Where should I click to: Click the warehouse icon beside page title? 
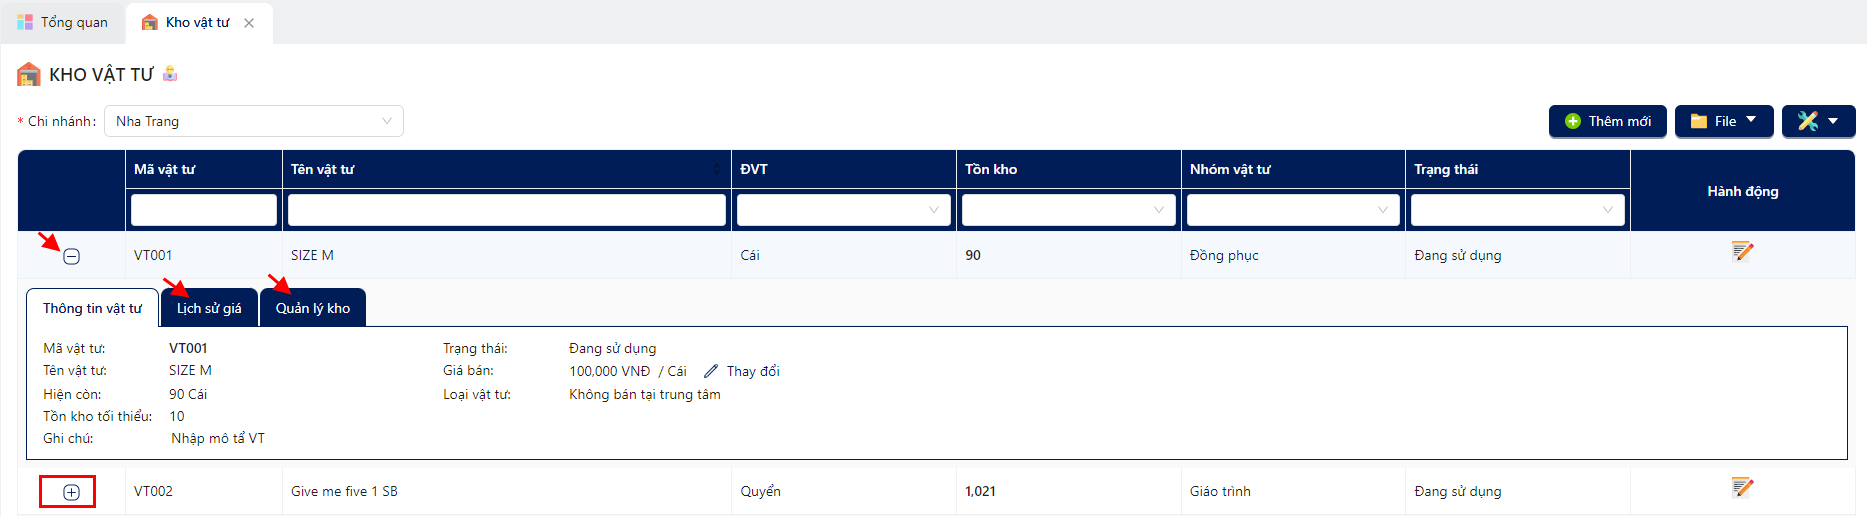tap(29, 74)
